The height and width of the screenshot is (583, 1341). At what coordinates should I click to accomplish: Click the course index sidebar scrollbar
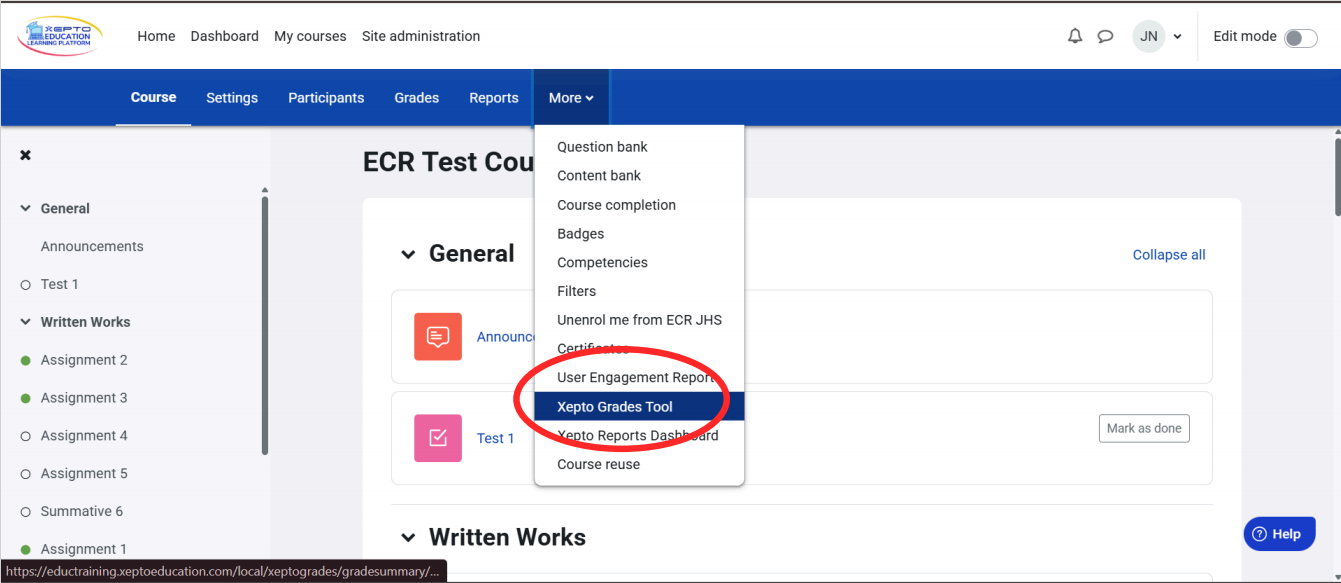264,325
